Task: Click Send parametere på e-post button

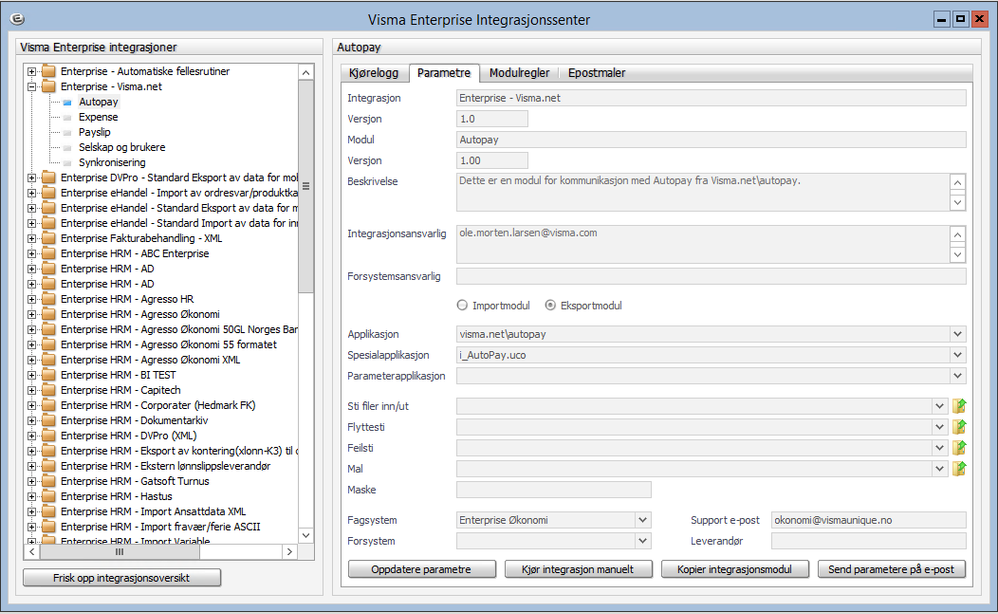Action: click(891, 569)
